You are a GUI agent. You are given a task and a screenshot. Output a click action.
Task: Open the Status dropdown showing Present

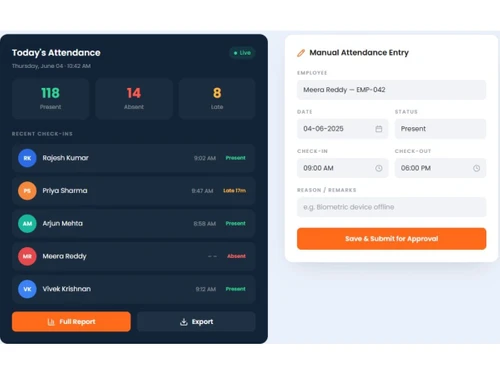(440, 129)
